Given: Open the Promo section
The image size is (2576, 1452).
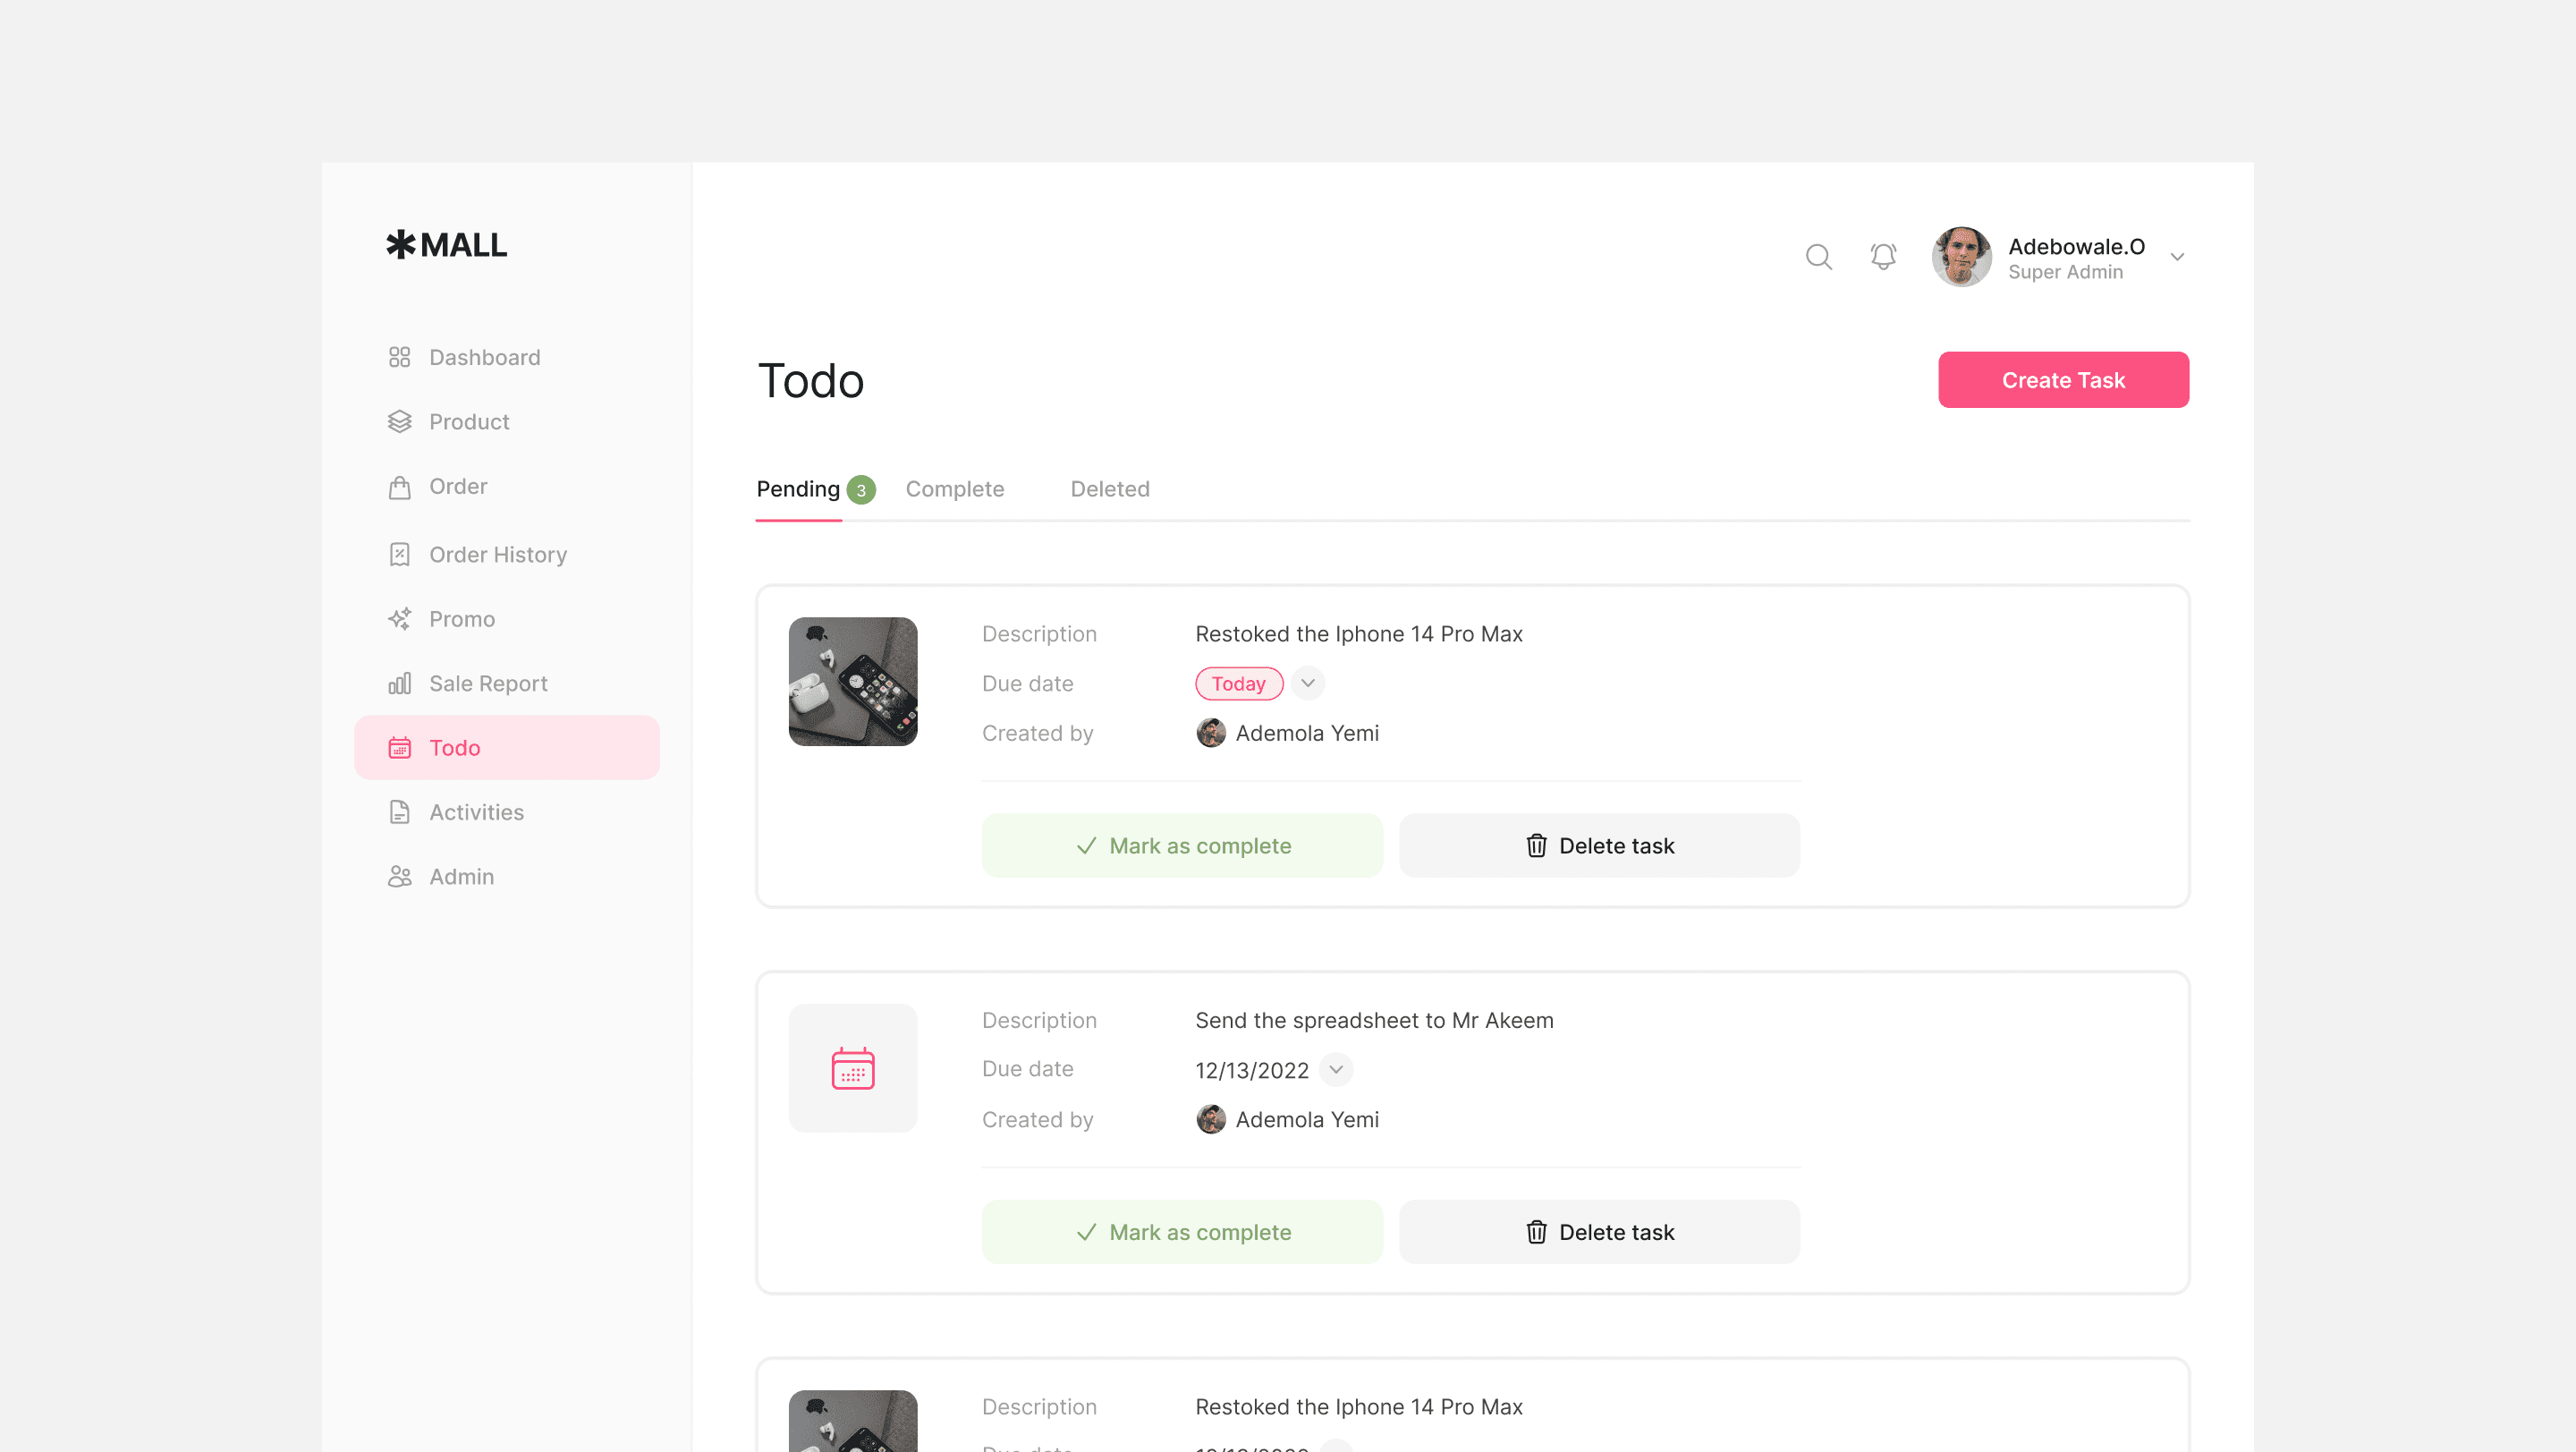Looking at the screenshot, I should point(461,619).
